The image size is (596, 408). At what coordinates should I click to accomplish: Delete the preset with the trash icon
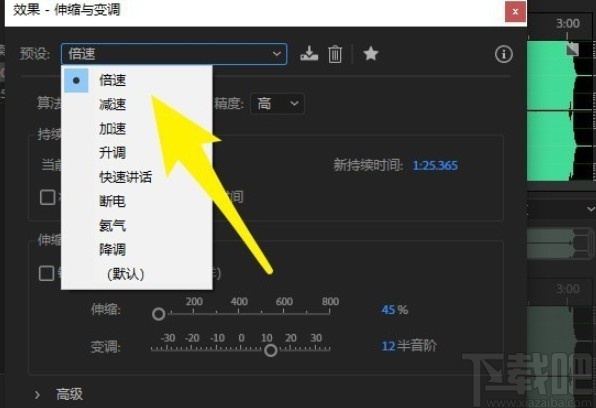335,54
